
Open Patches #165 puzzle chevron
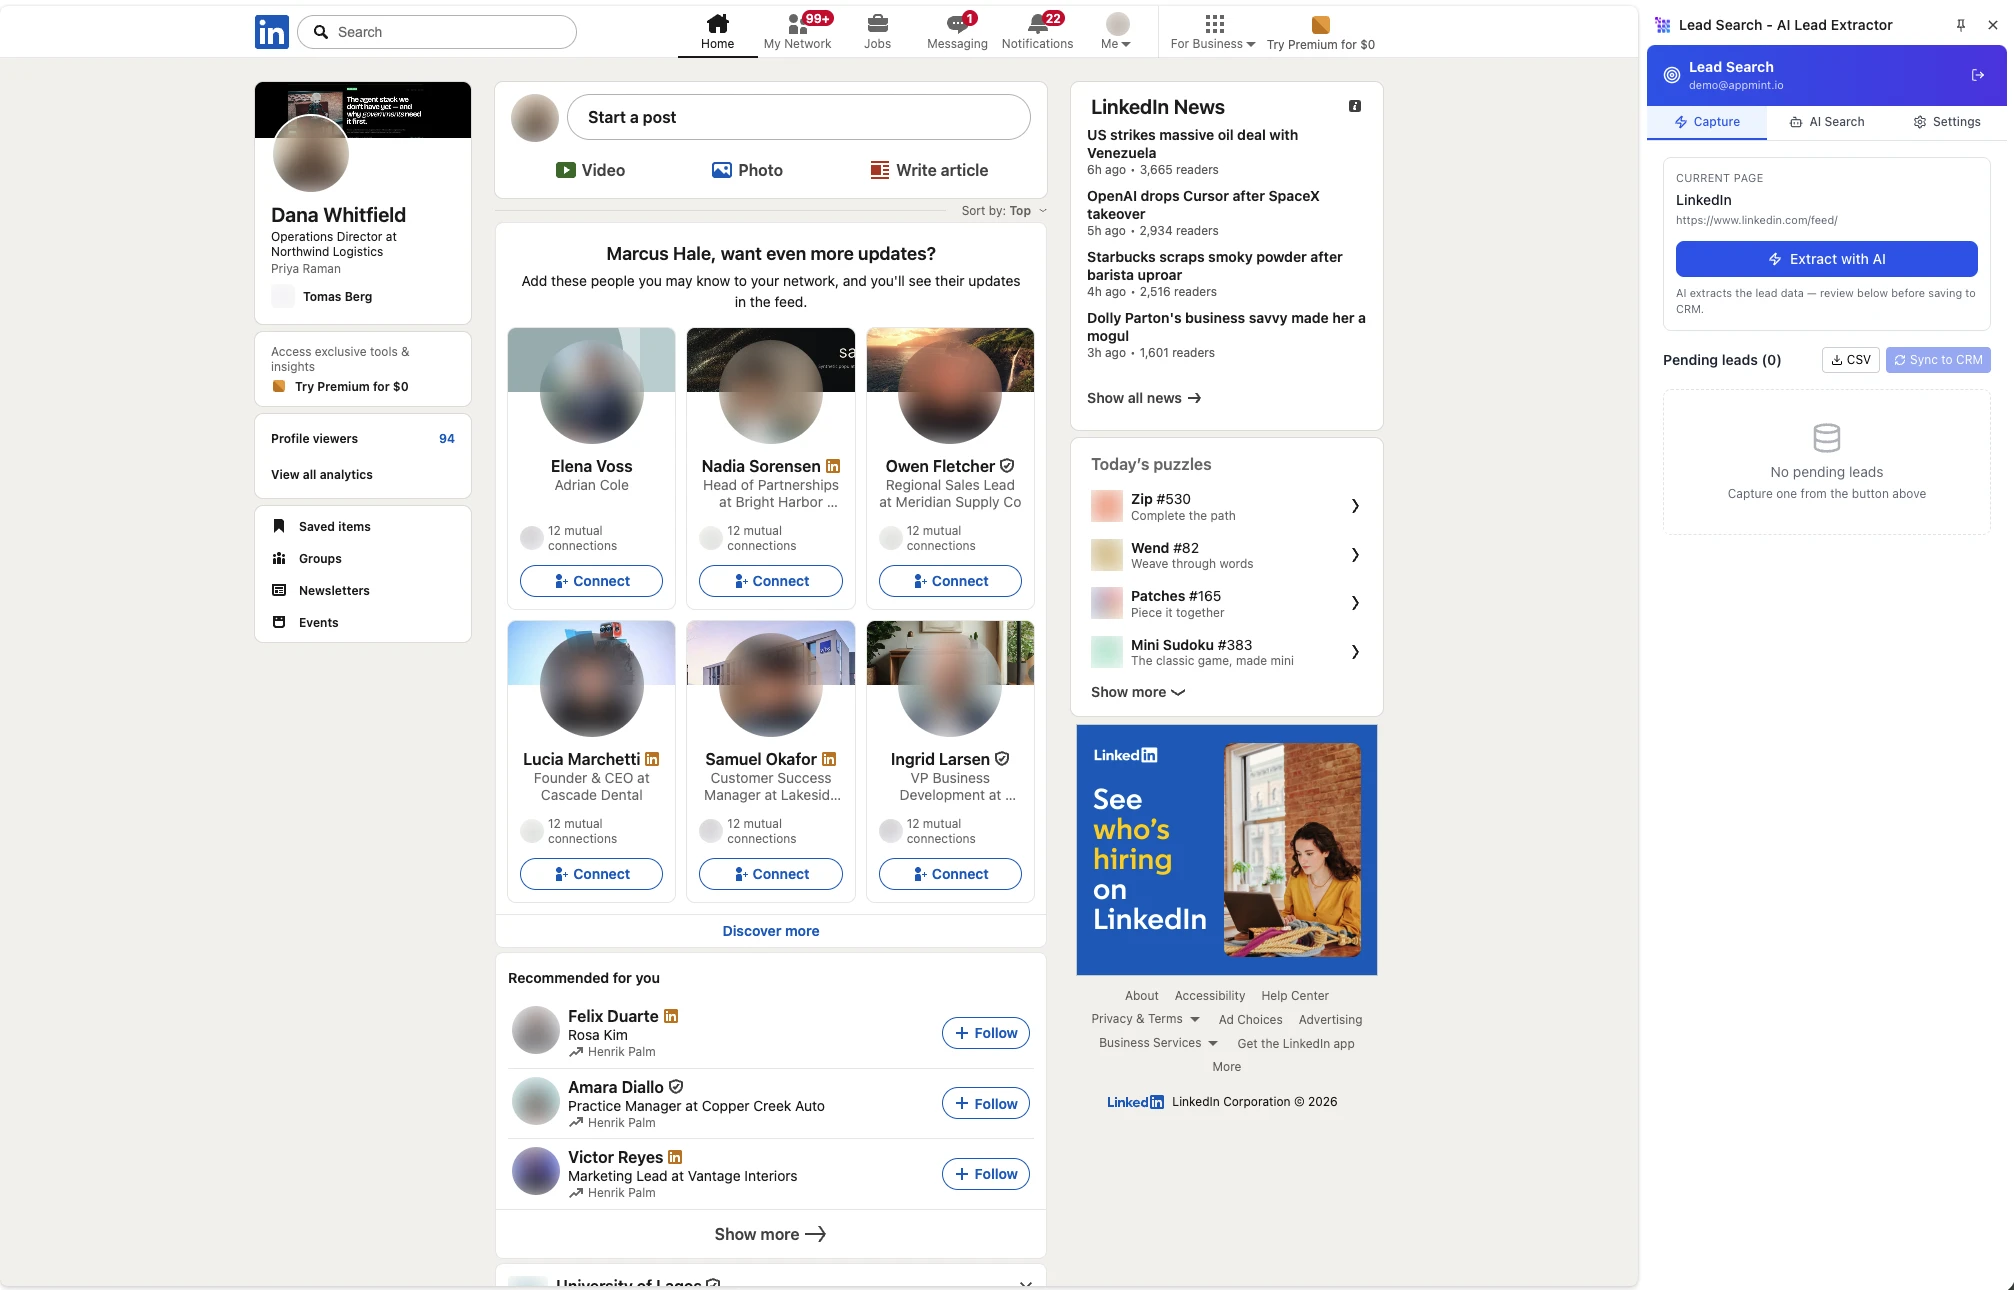1355,603
